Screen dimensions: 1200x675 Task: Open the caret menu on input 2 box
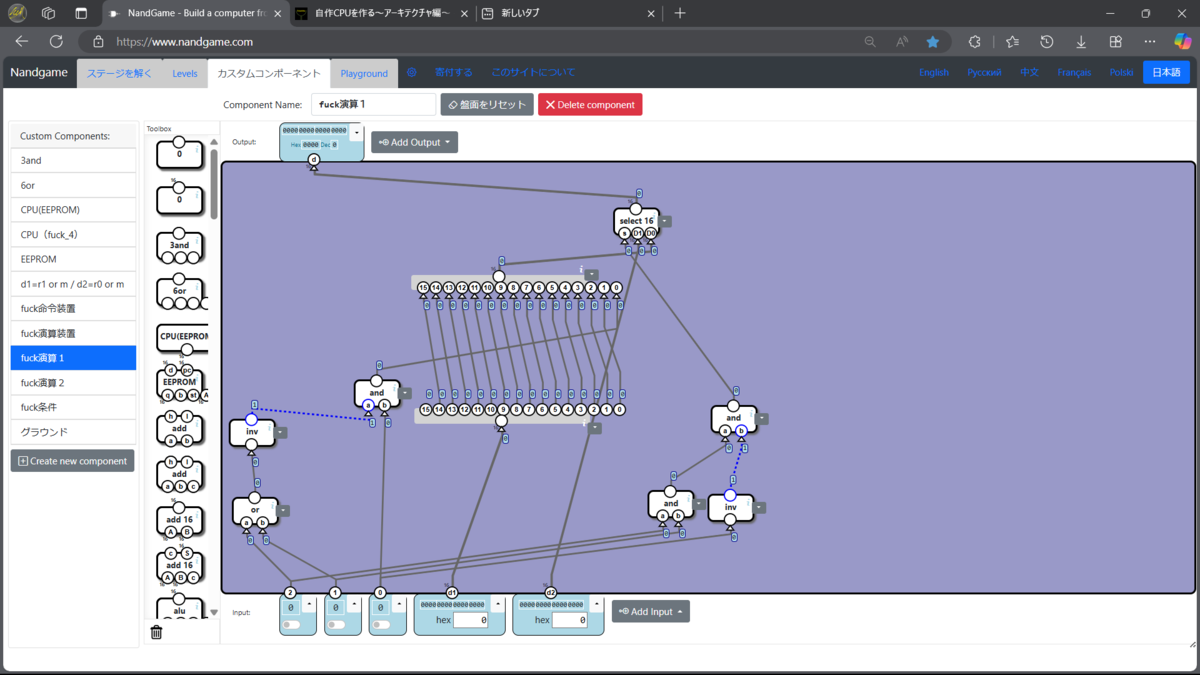(x=309, y=604)
